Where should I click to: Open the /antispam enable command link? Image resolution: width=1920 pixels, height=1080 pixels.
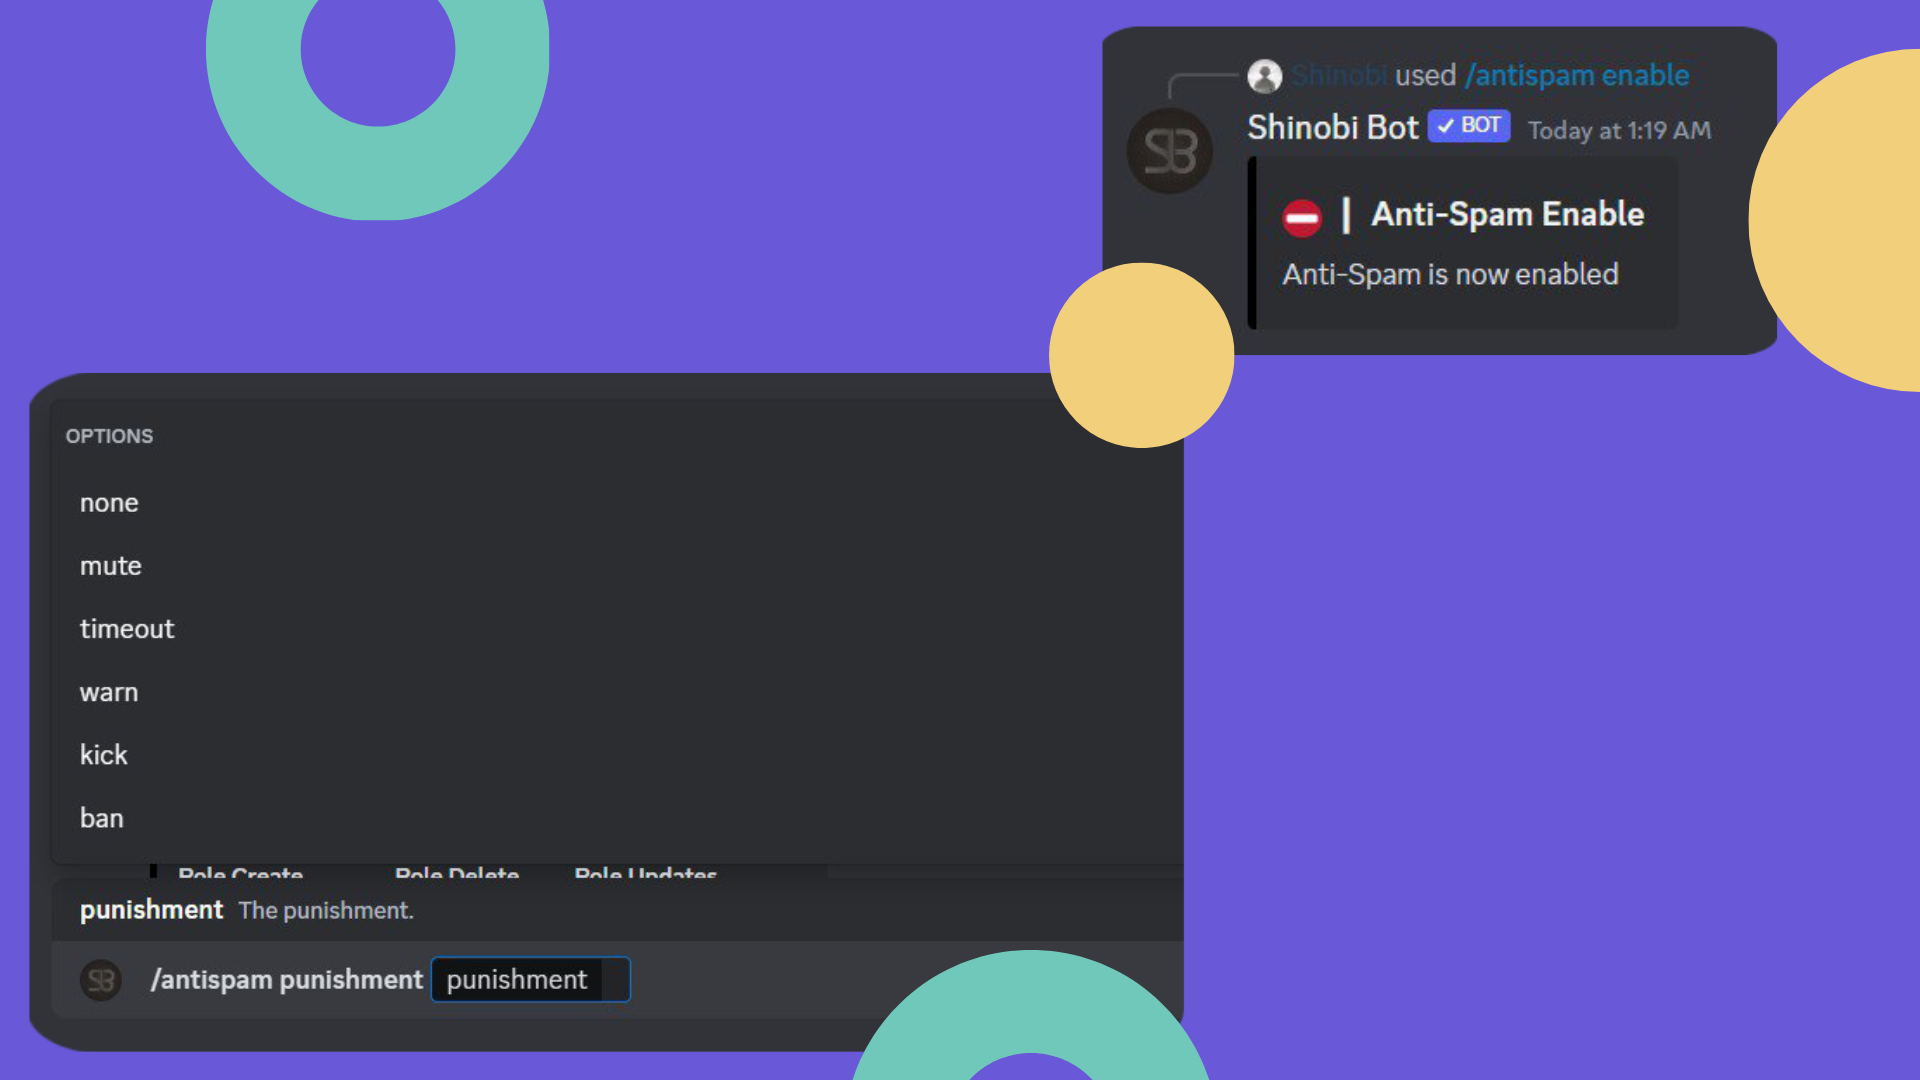tap(1577, 76)
